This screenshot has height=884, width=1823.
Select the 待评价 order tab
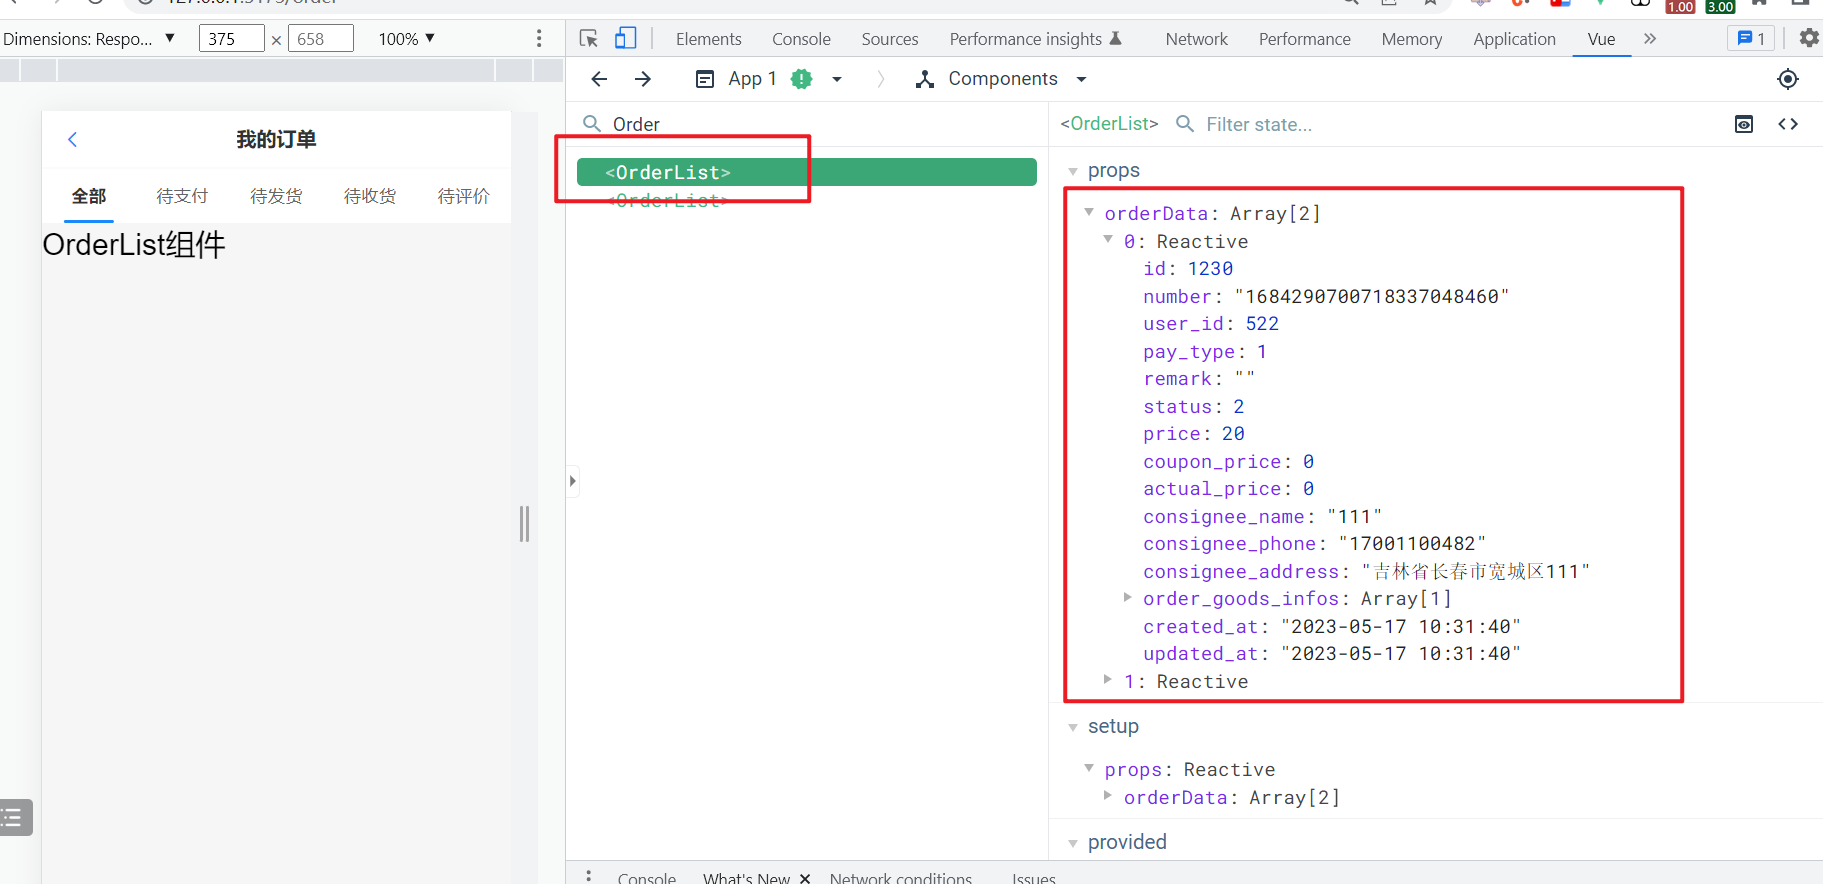click(464, 196)
